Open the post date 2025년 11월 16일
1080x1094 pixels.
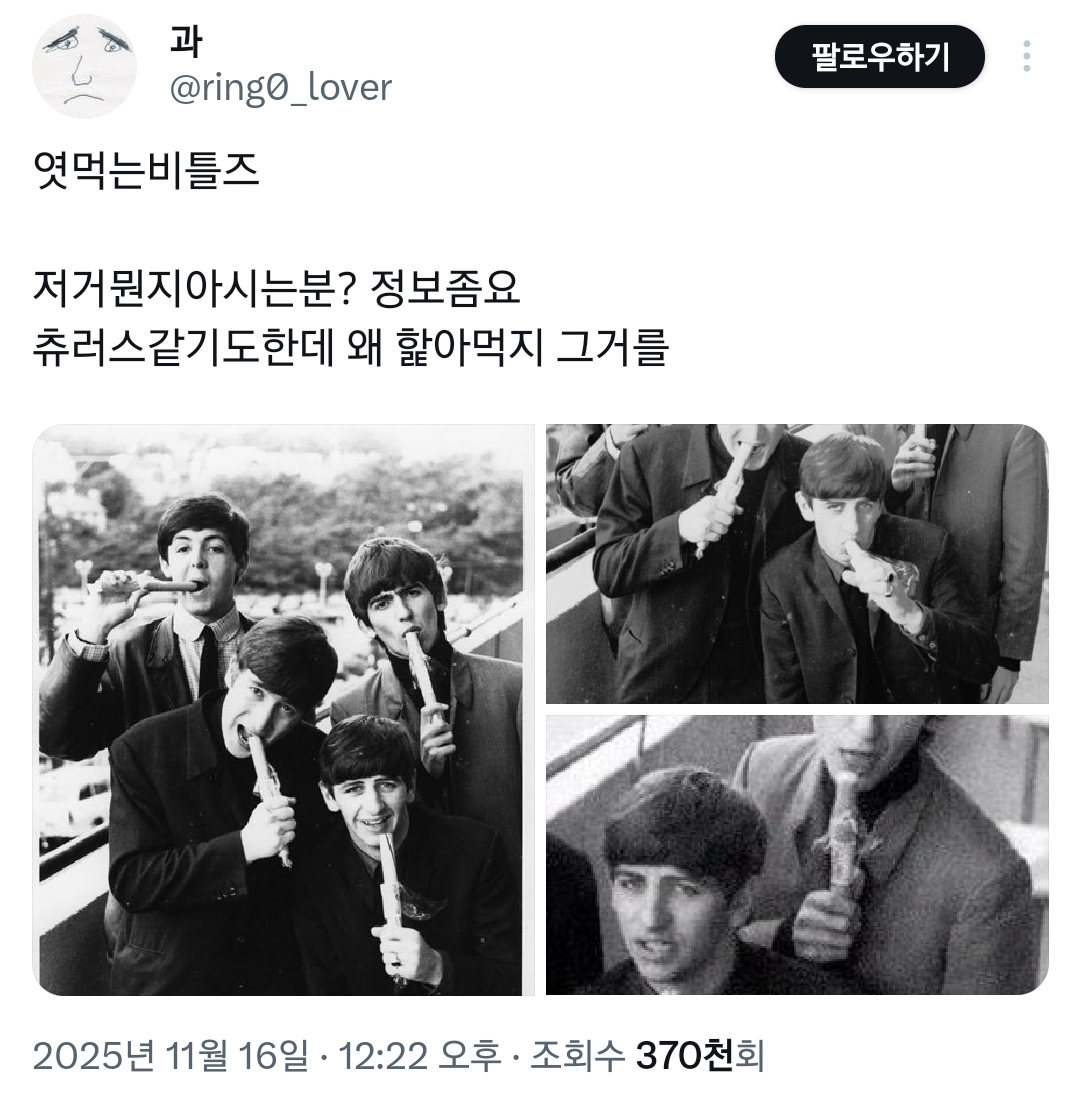[170, 1056]
